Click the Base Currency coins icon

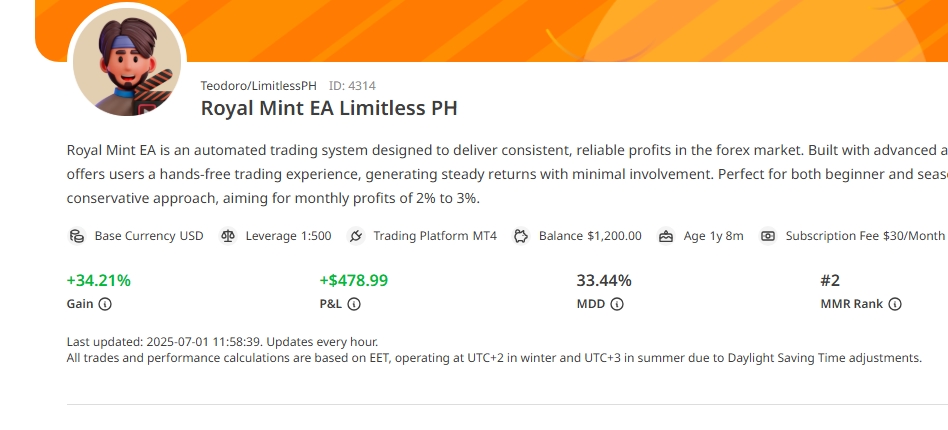tap(76, 237)
